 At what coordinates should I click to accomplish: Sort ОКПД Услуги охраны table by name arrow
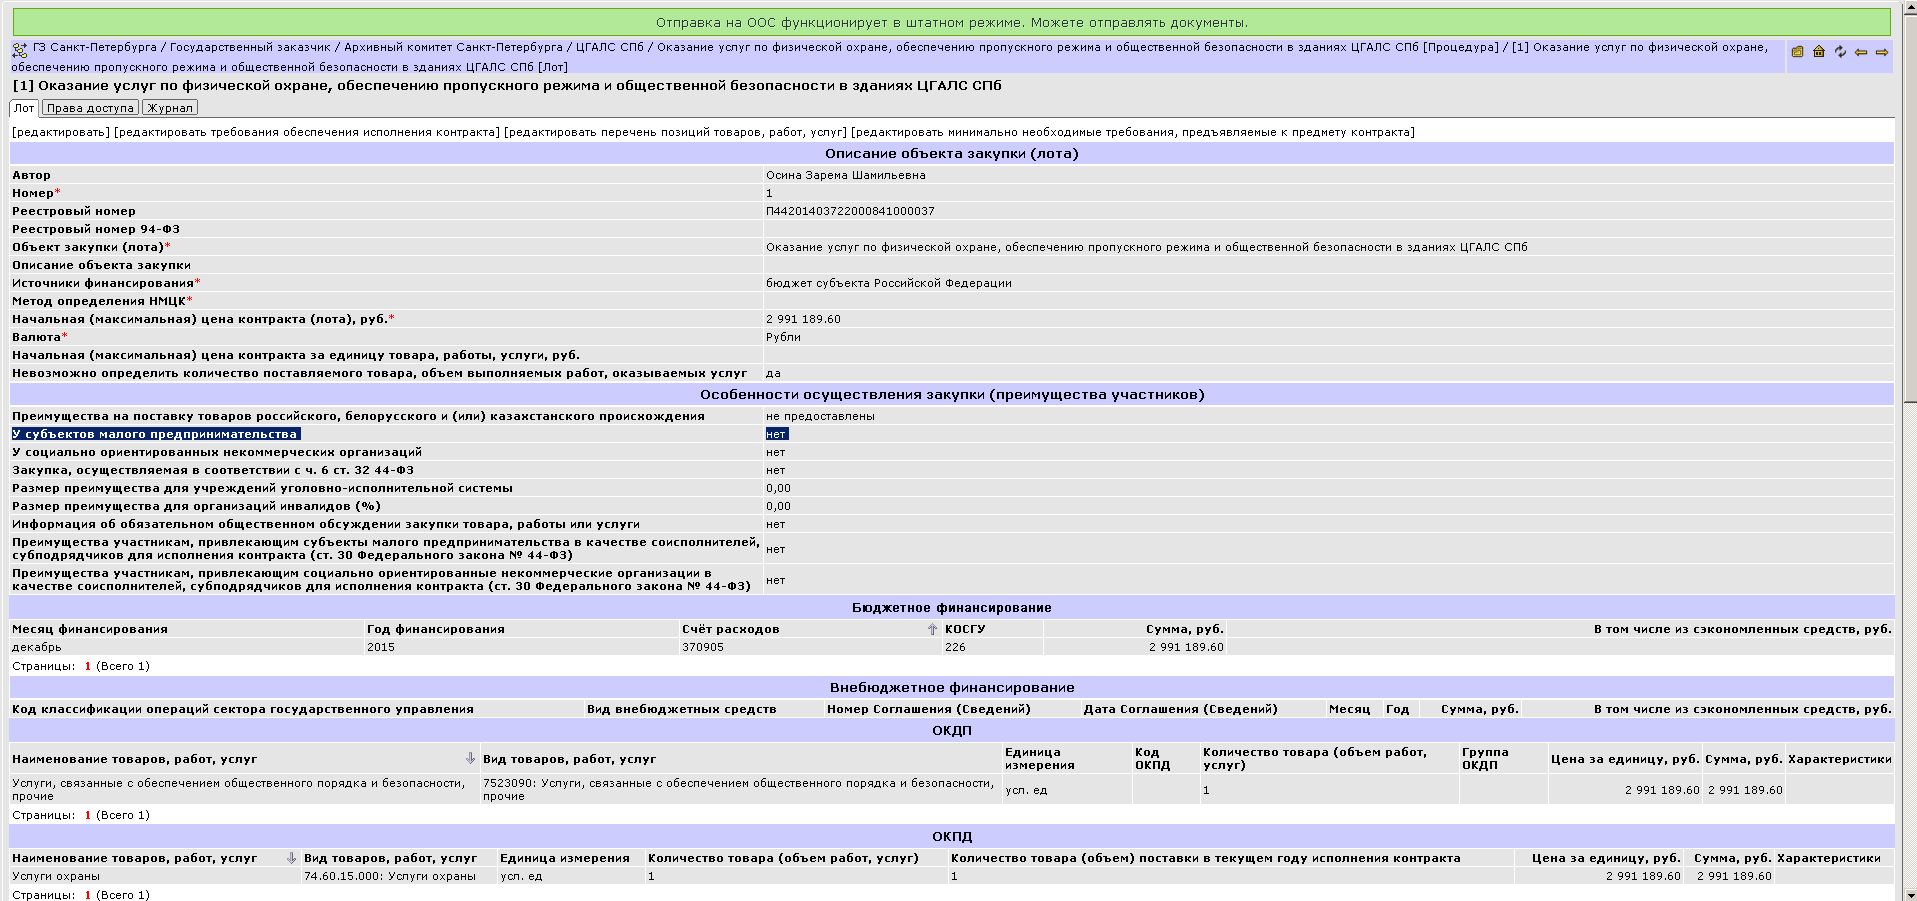click(291, 858)
